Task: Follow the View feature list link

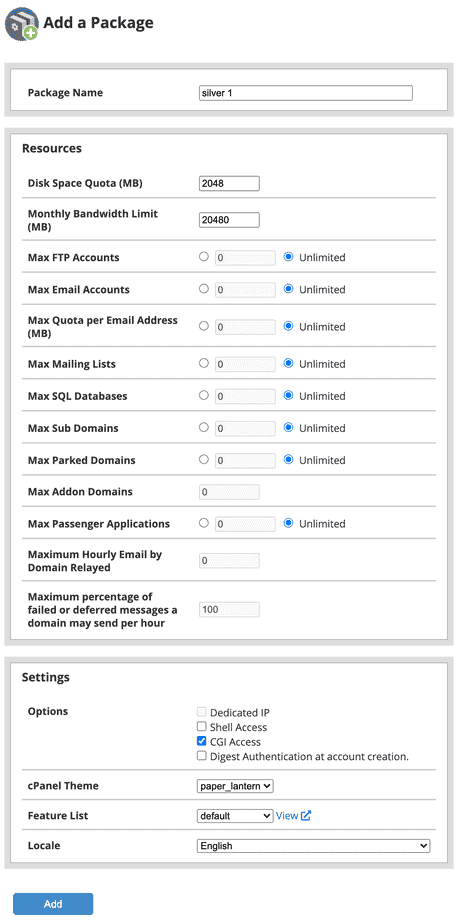Action: click(x=287, y=816)
